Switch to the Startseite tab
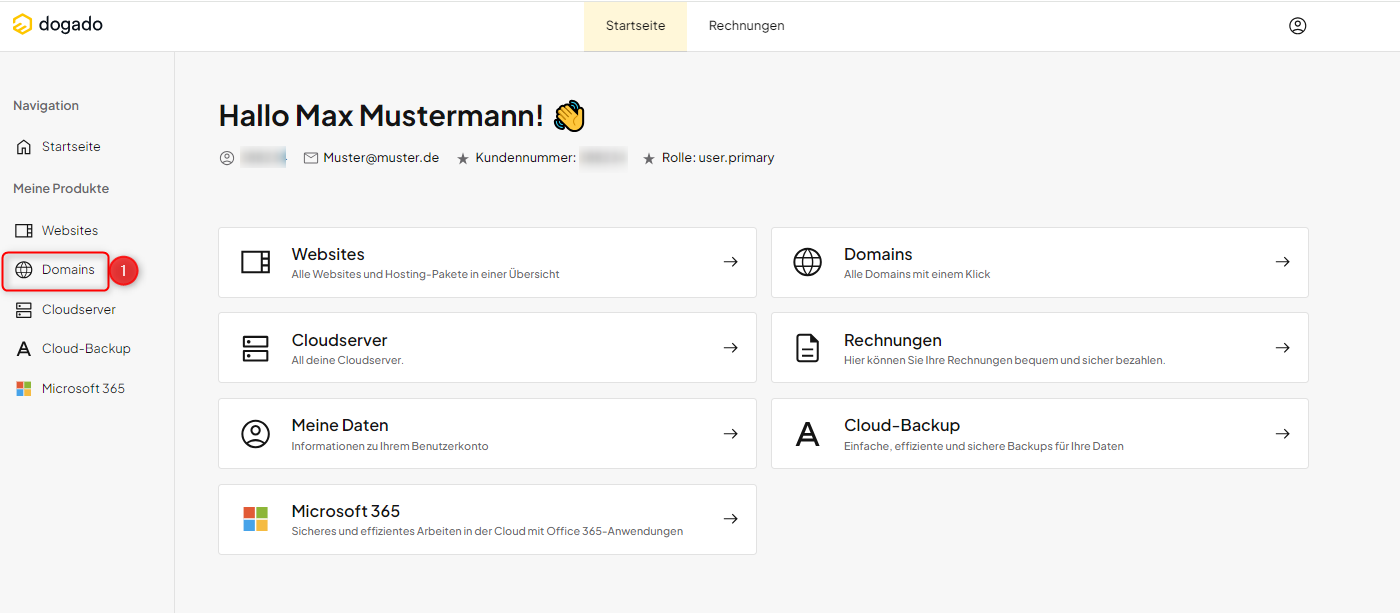 pos(635,25)
